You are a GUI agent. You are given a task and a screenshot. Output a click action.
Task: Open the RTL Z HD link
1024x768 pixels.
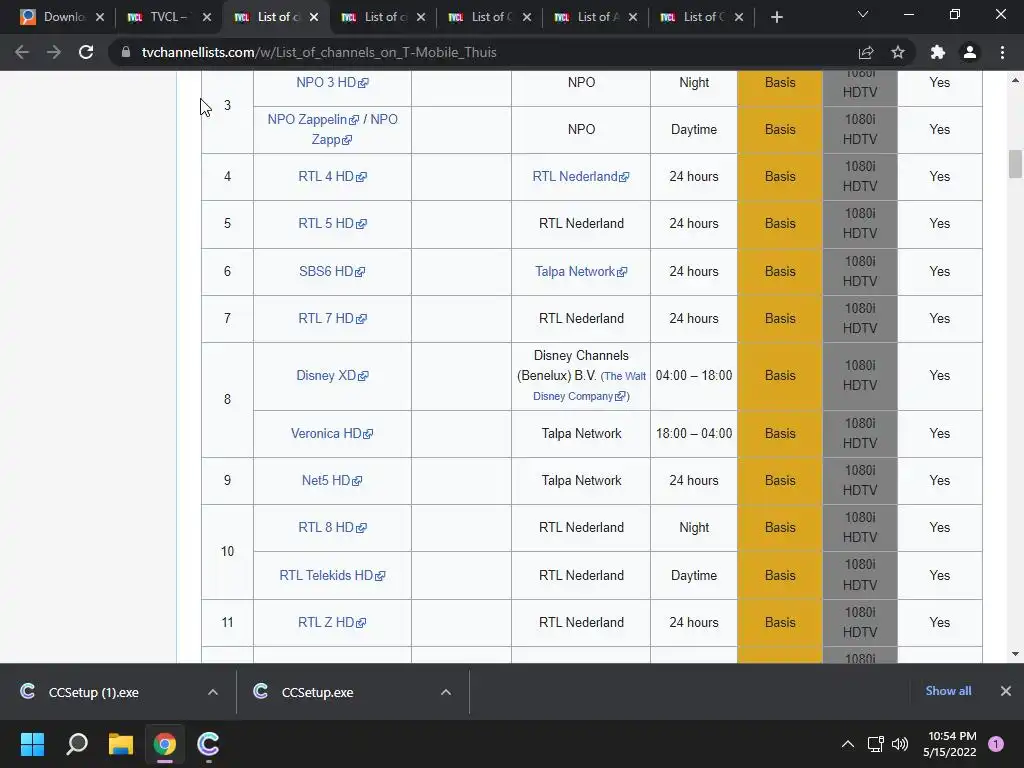(x=332, y=622)
